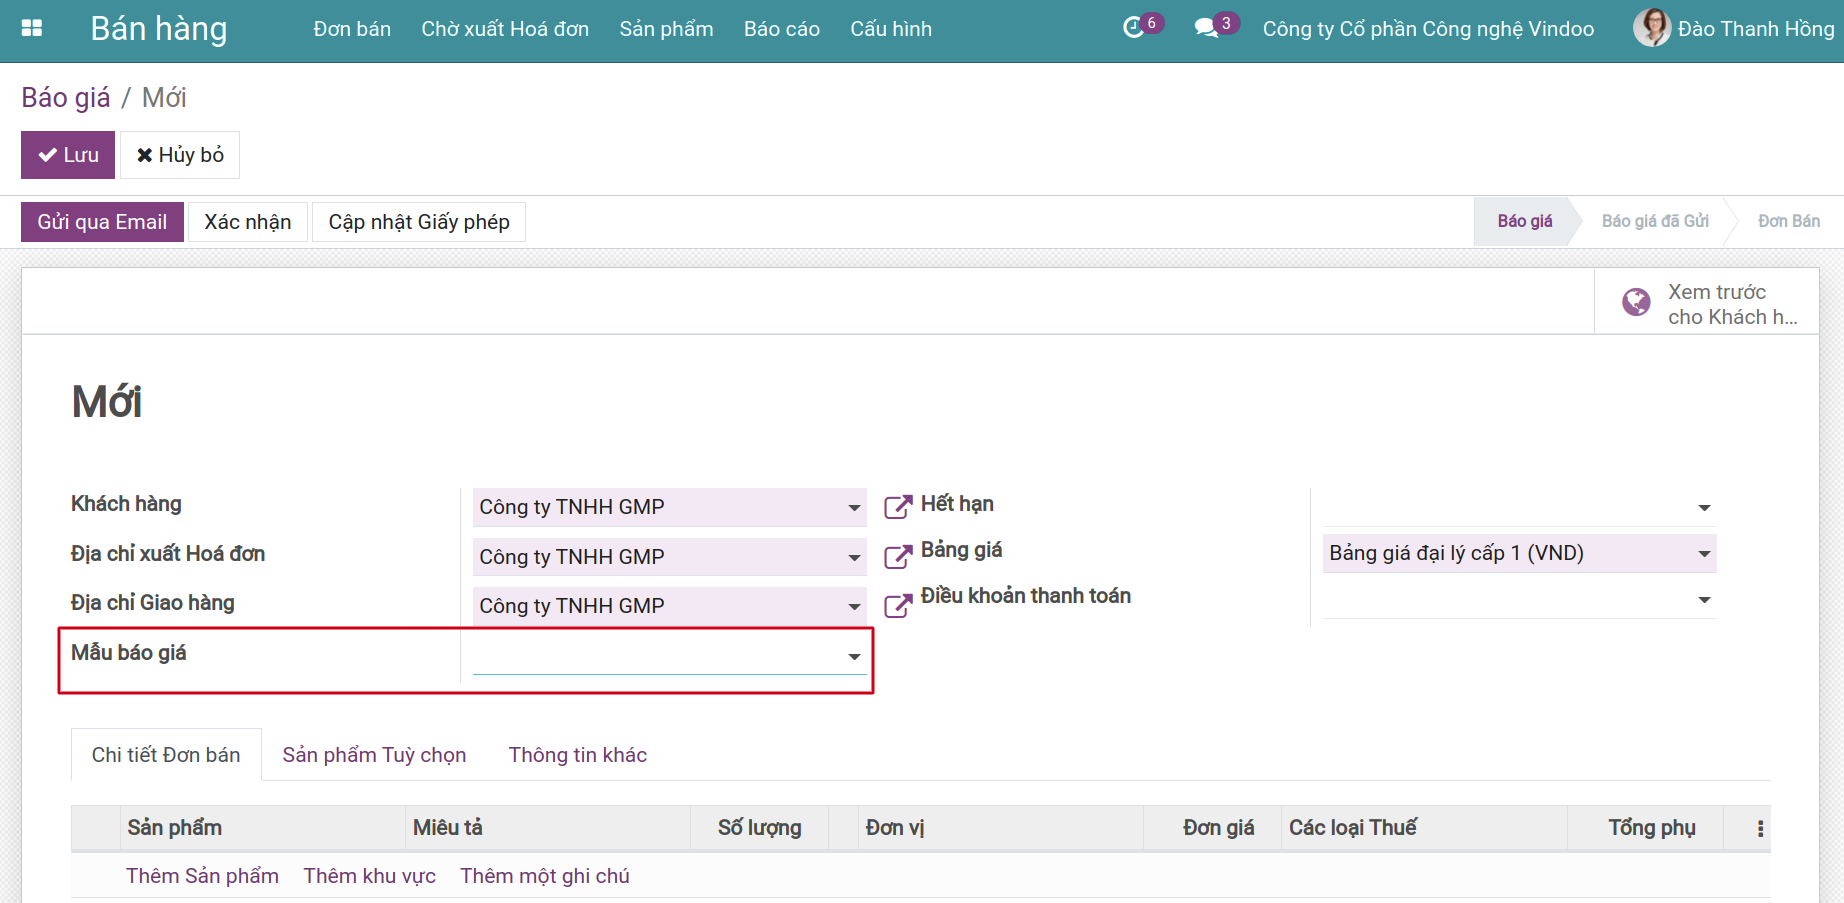This screenshot has width=1844, height=903.
Task: Open the Sản phẩm menu
Action: (666, 29)
